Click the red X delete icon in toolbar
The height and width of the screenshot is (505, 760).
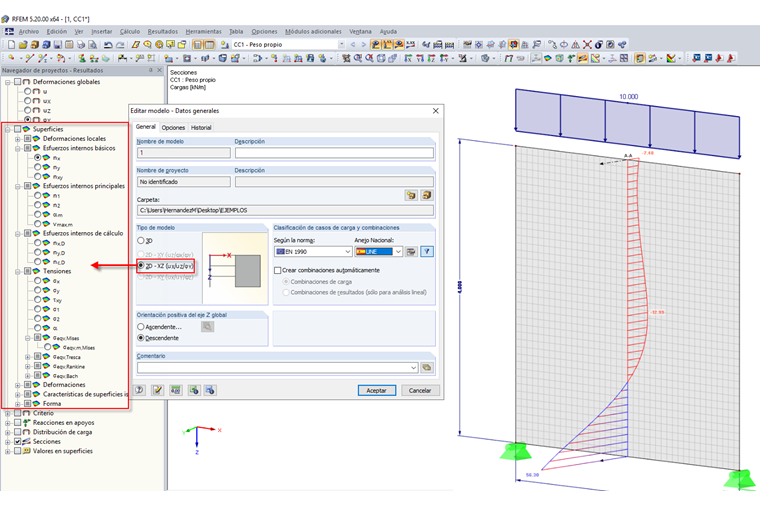(587, 45)
